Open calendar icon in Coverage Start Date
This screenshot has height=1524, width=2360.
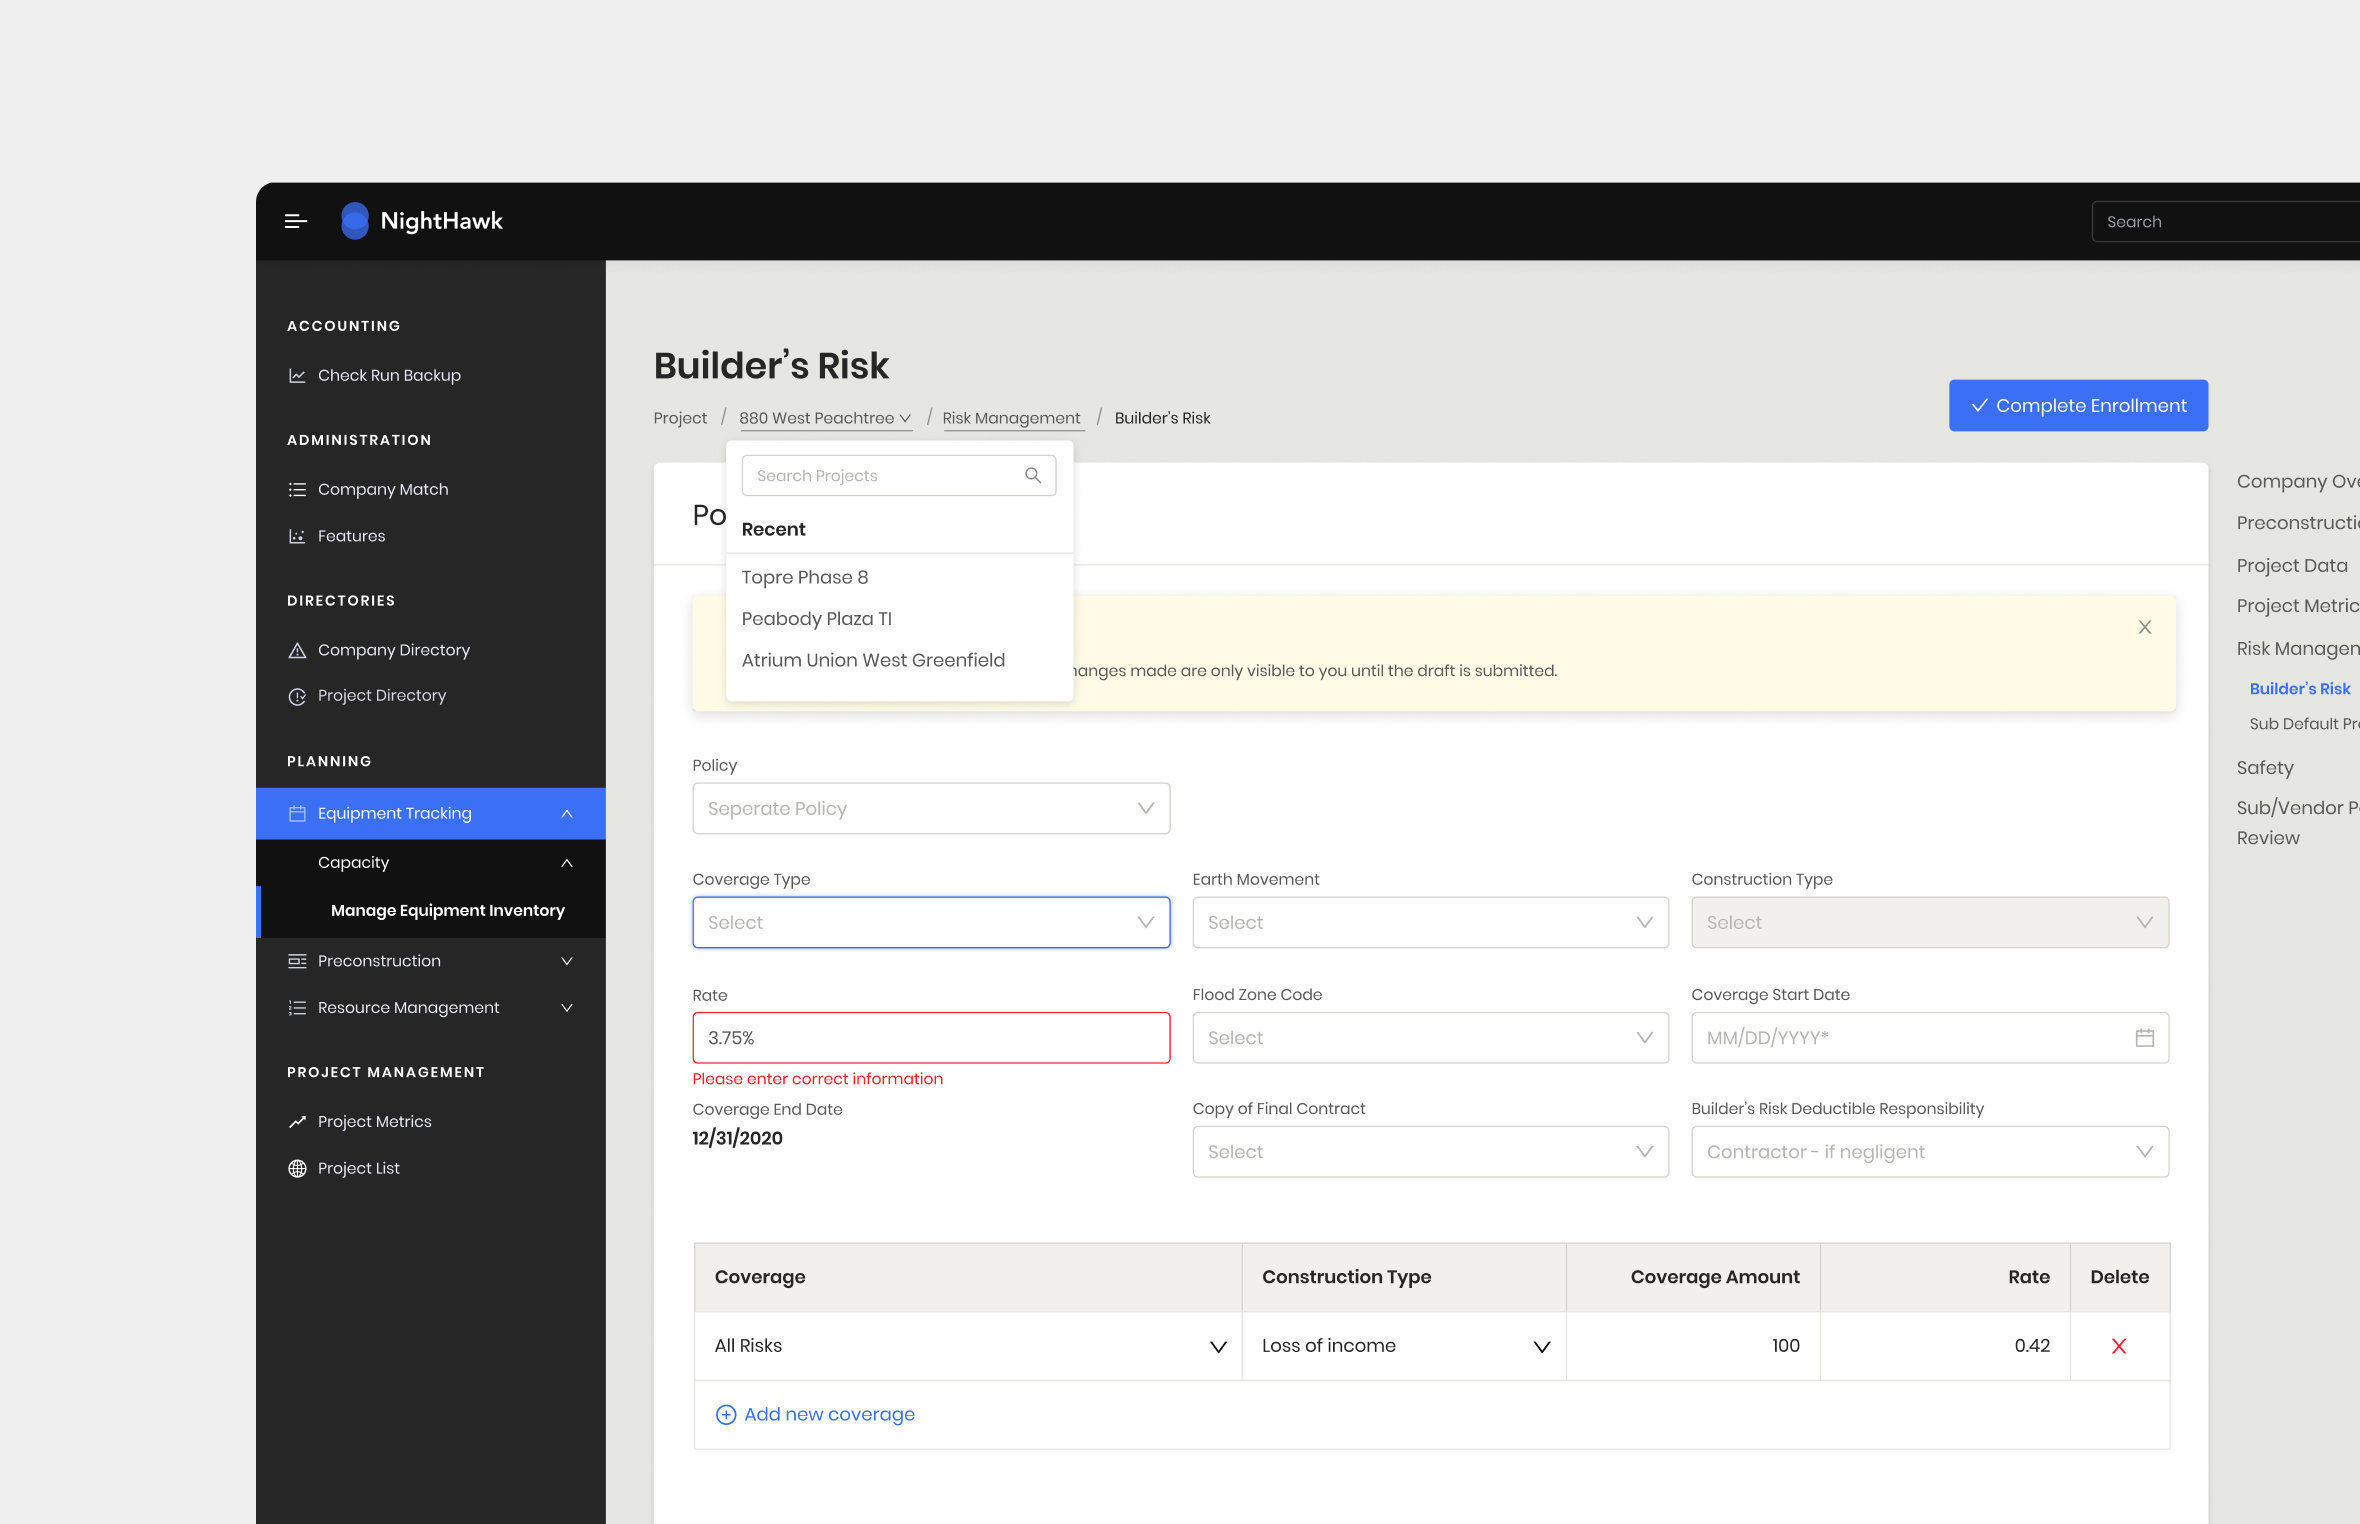[2144, 1038]
